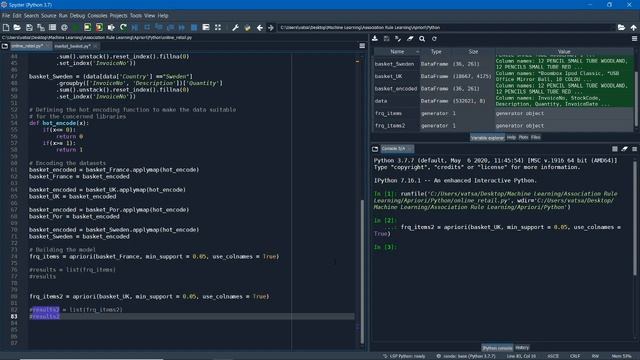
Task: Open the Edit menu
Action: (x=17, y=16)
